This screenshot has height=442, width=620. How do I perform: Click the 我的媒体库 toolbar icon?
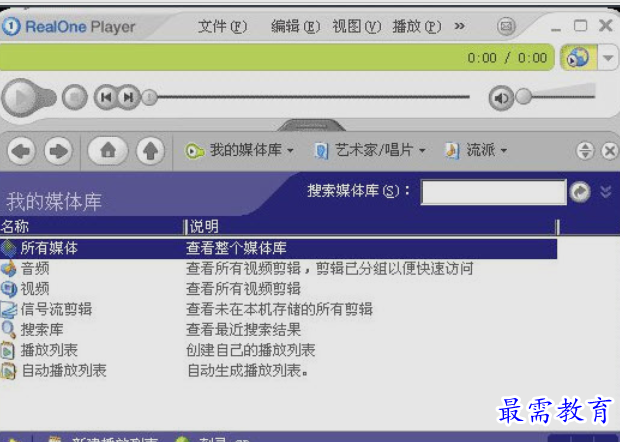point(194,151)
